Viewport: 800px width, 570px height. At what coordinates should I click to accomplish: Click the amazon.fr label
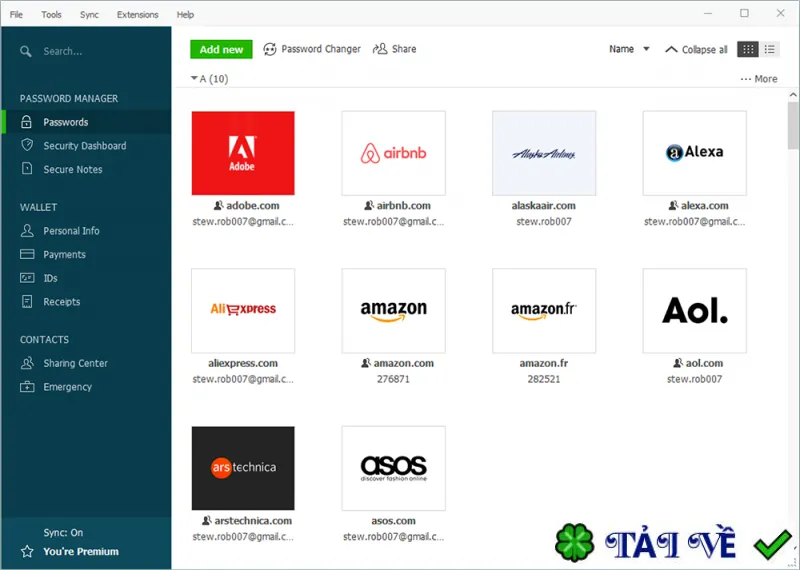click(544, 363)
